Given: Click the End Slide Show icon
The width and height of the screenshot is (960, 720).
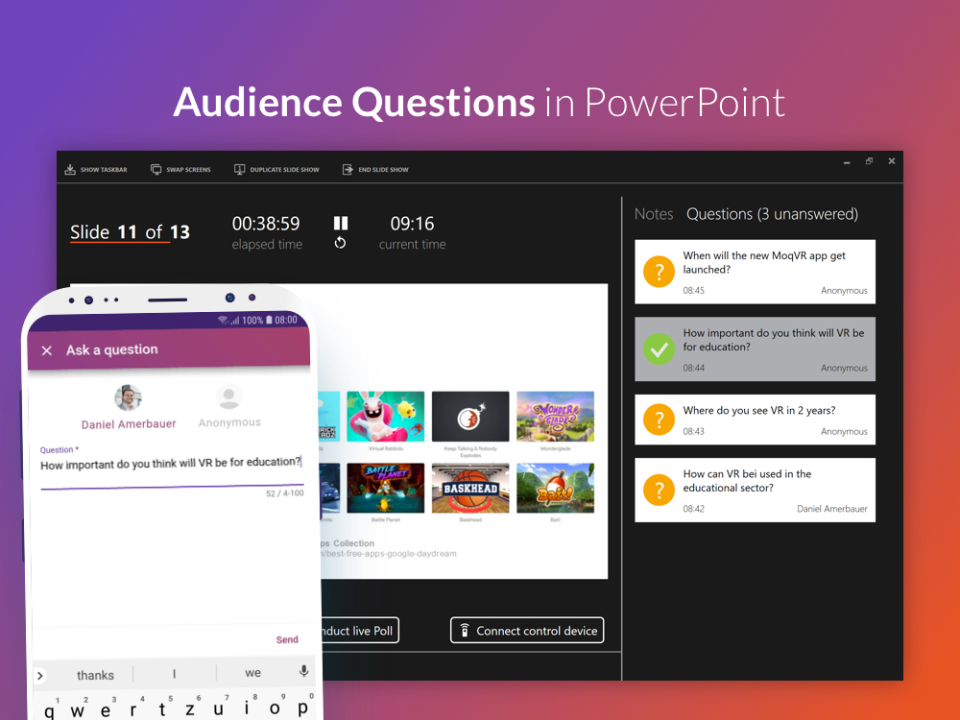Looking at the screenshot, I should pos(347,169).
